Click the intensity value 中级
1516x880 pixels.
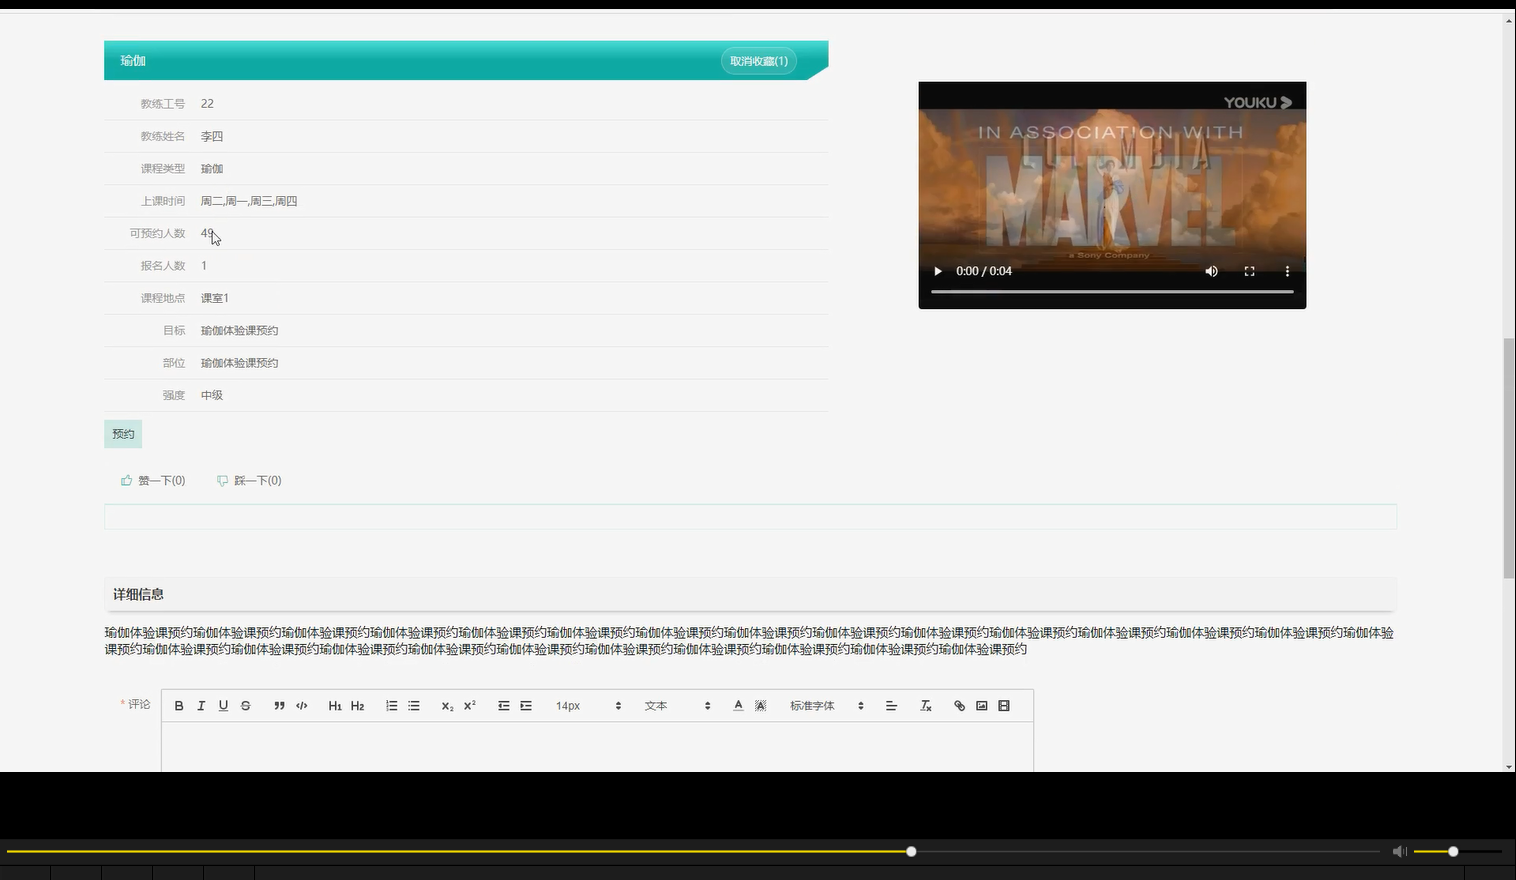click(212, 395)
